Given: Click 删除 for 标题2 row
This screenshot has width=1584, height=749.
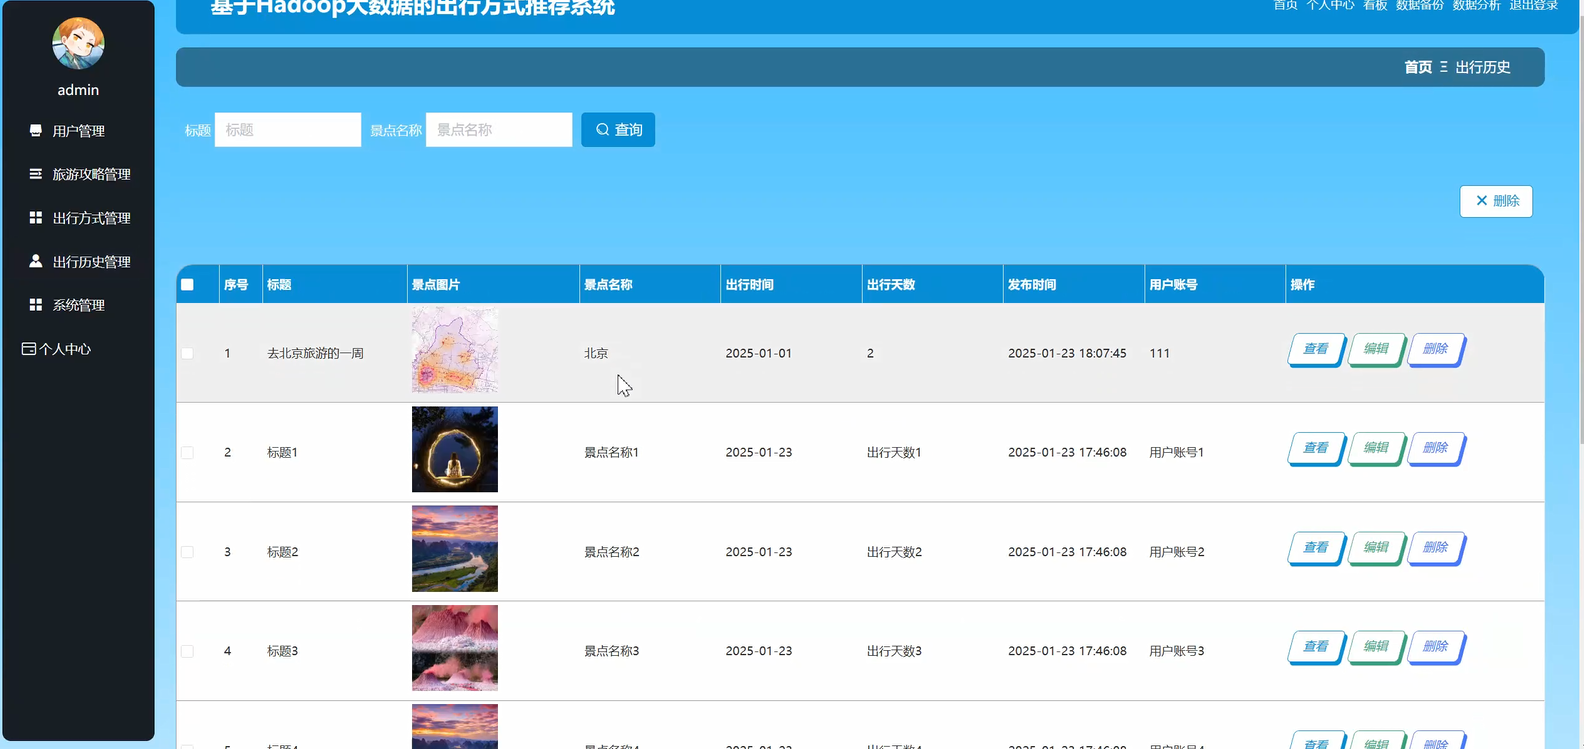Looking at the screenshot, I should (1436, 547).
